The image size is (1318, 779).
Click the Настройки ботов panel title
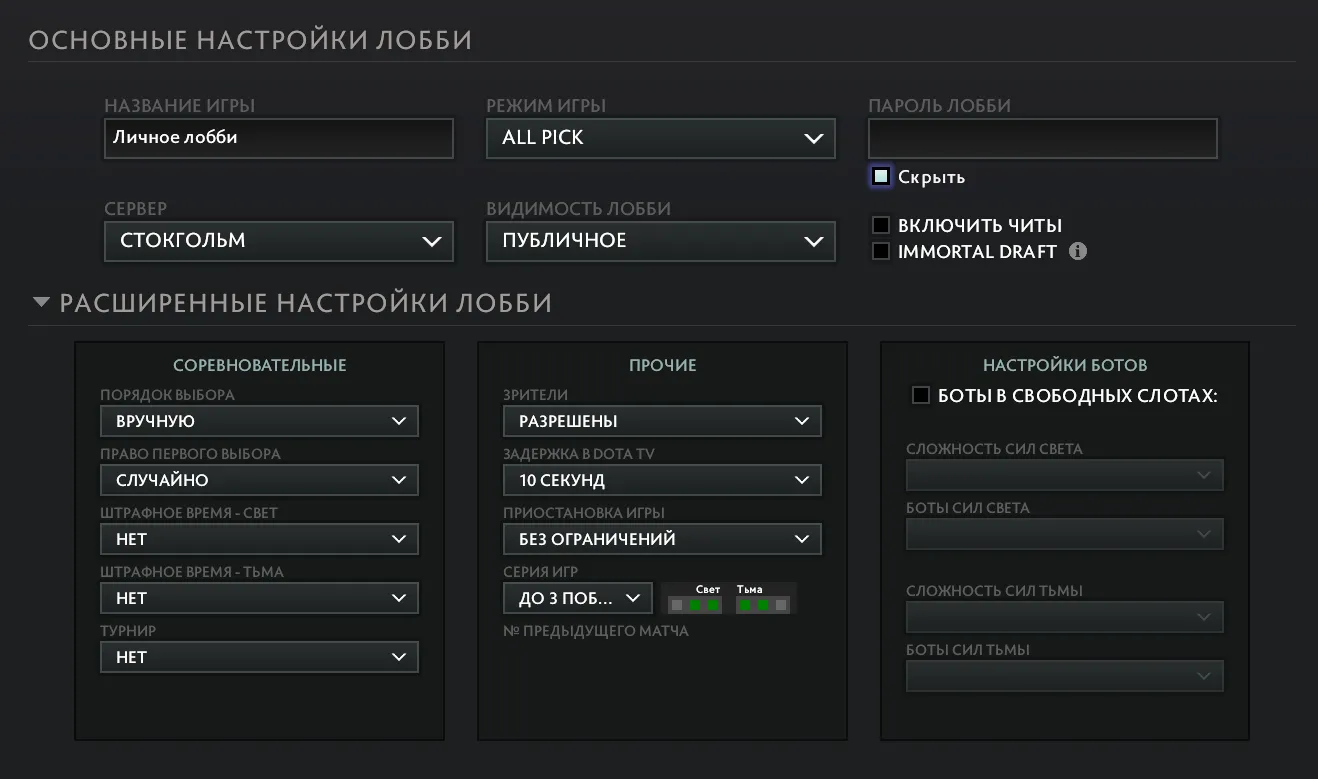click(x=1065, y=365)
